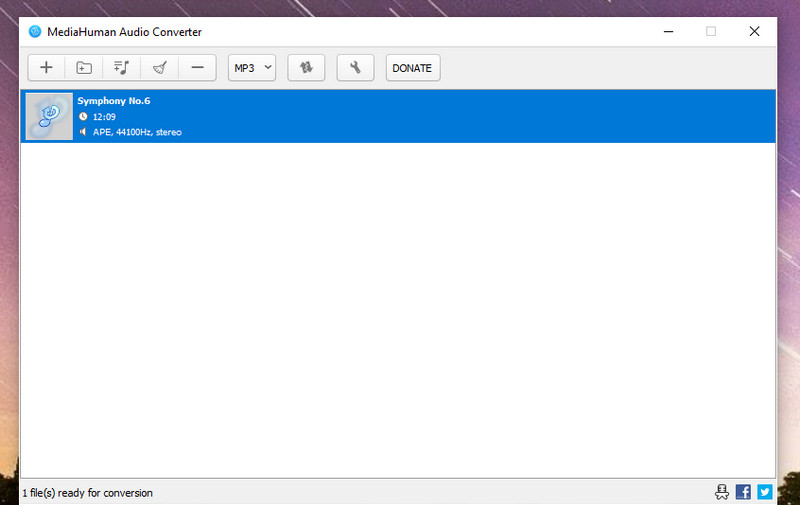Screen dimensions: 800x505
Task: Select the Symphony No.6 track title
Action: click(113, 101)
